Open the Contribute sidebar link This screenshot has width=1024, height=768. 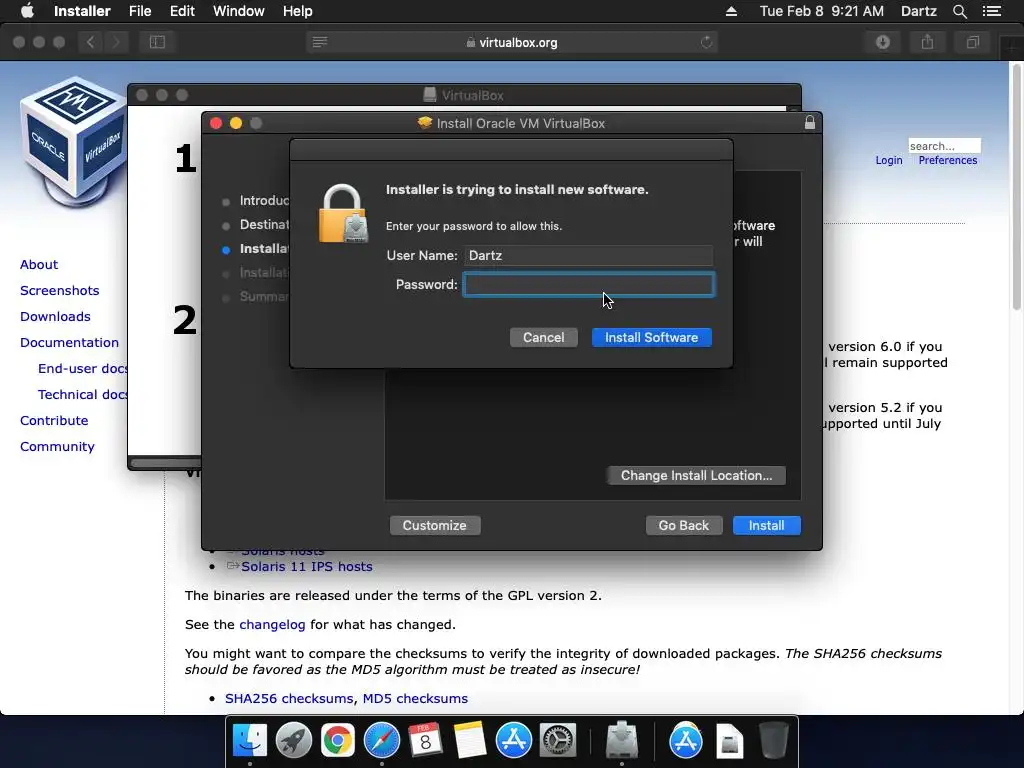click(54, 421)
